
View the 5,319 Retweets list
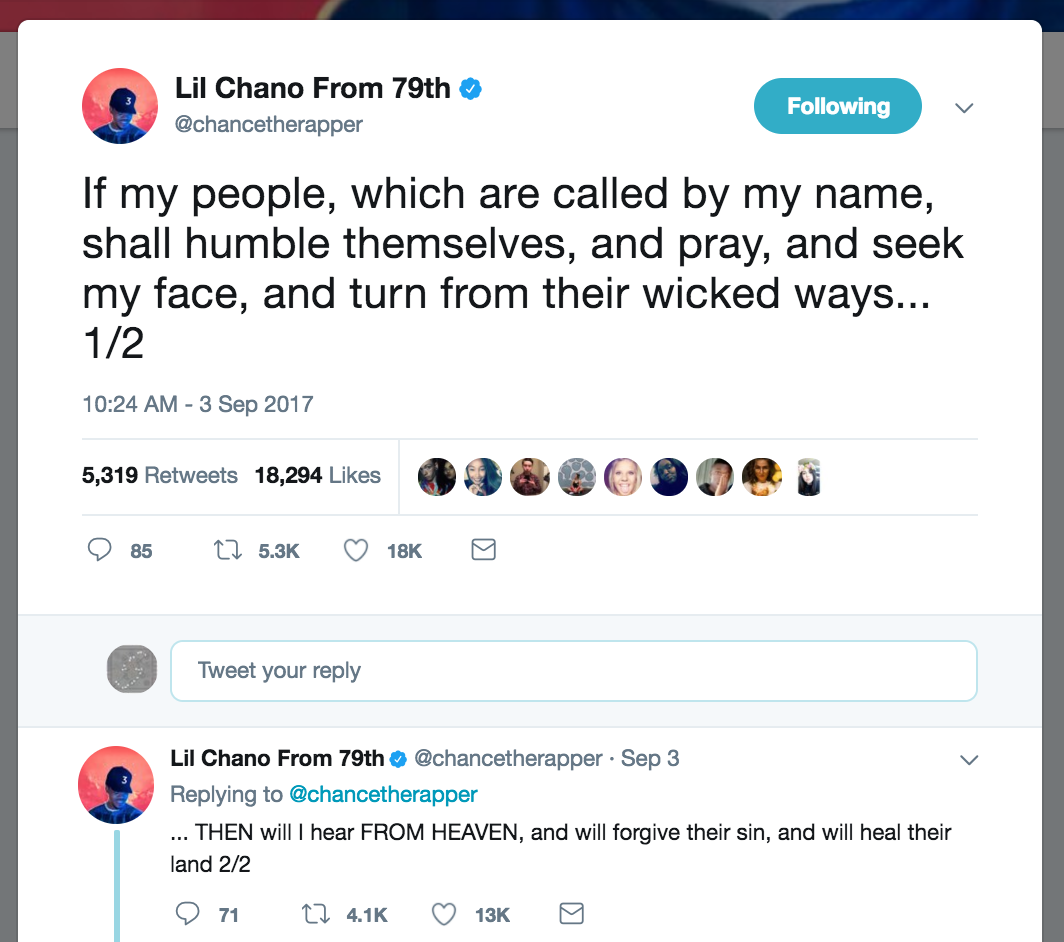(x=160, y=476)
